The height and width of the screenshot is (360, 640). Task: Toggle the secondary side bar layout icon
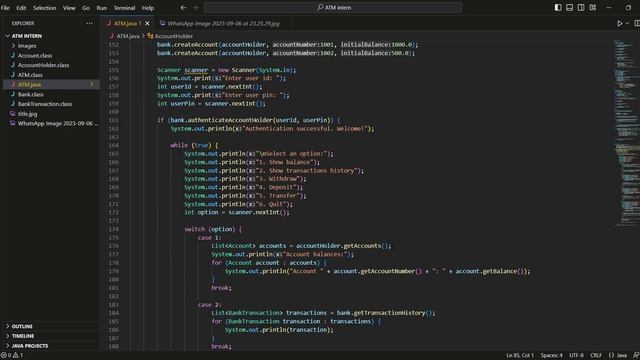pos(581,7)
